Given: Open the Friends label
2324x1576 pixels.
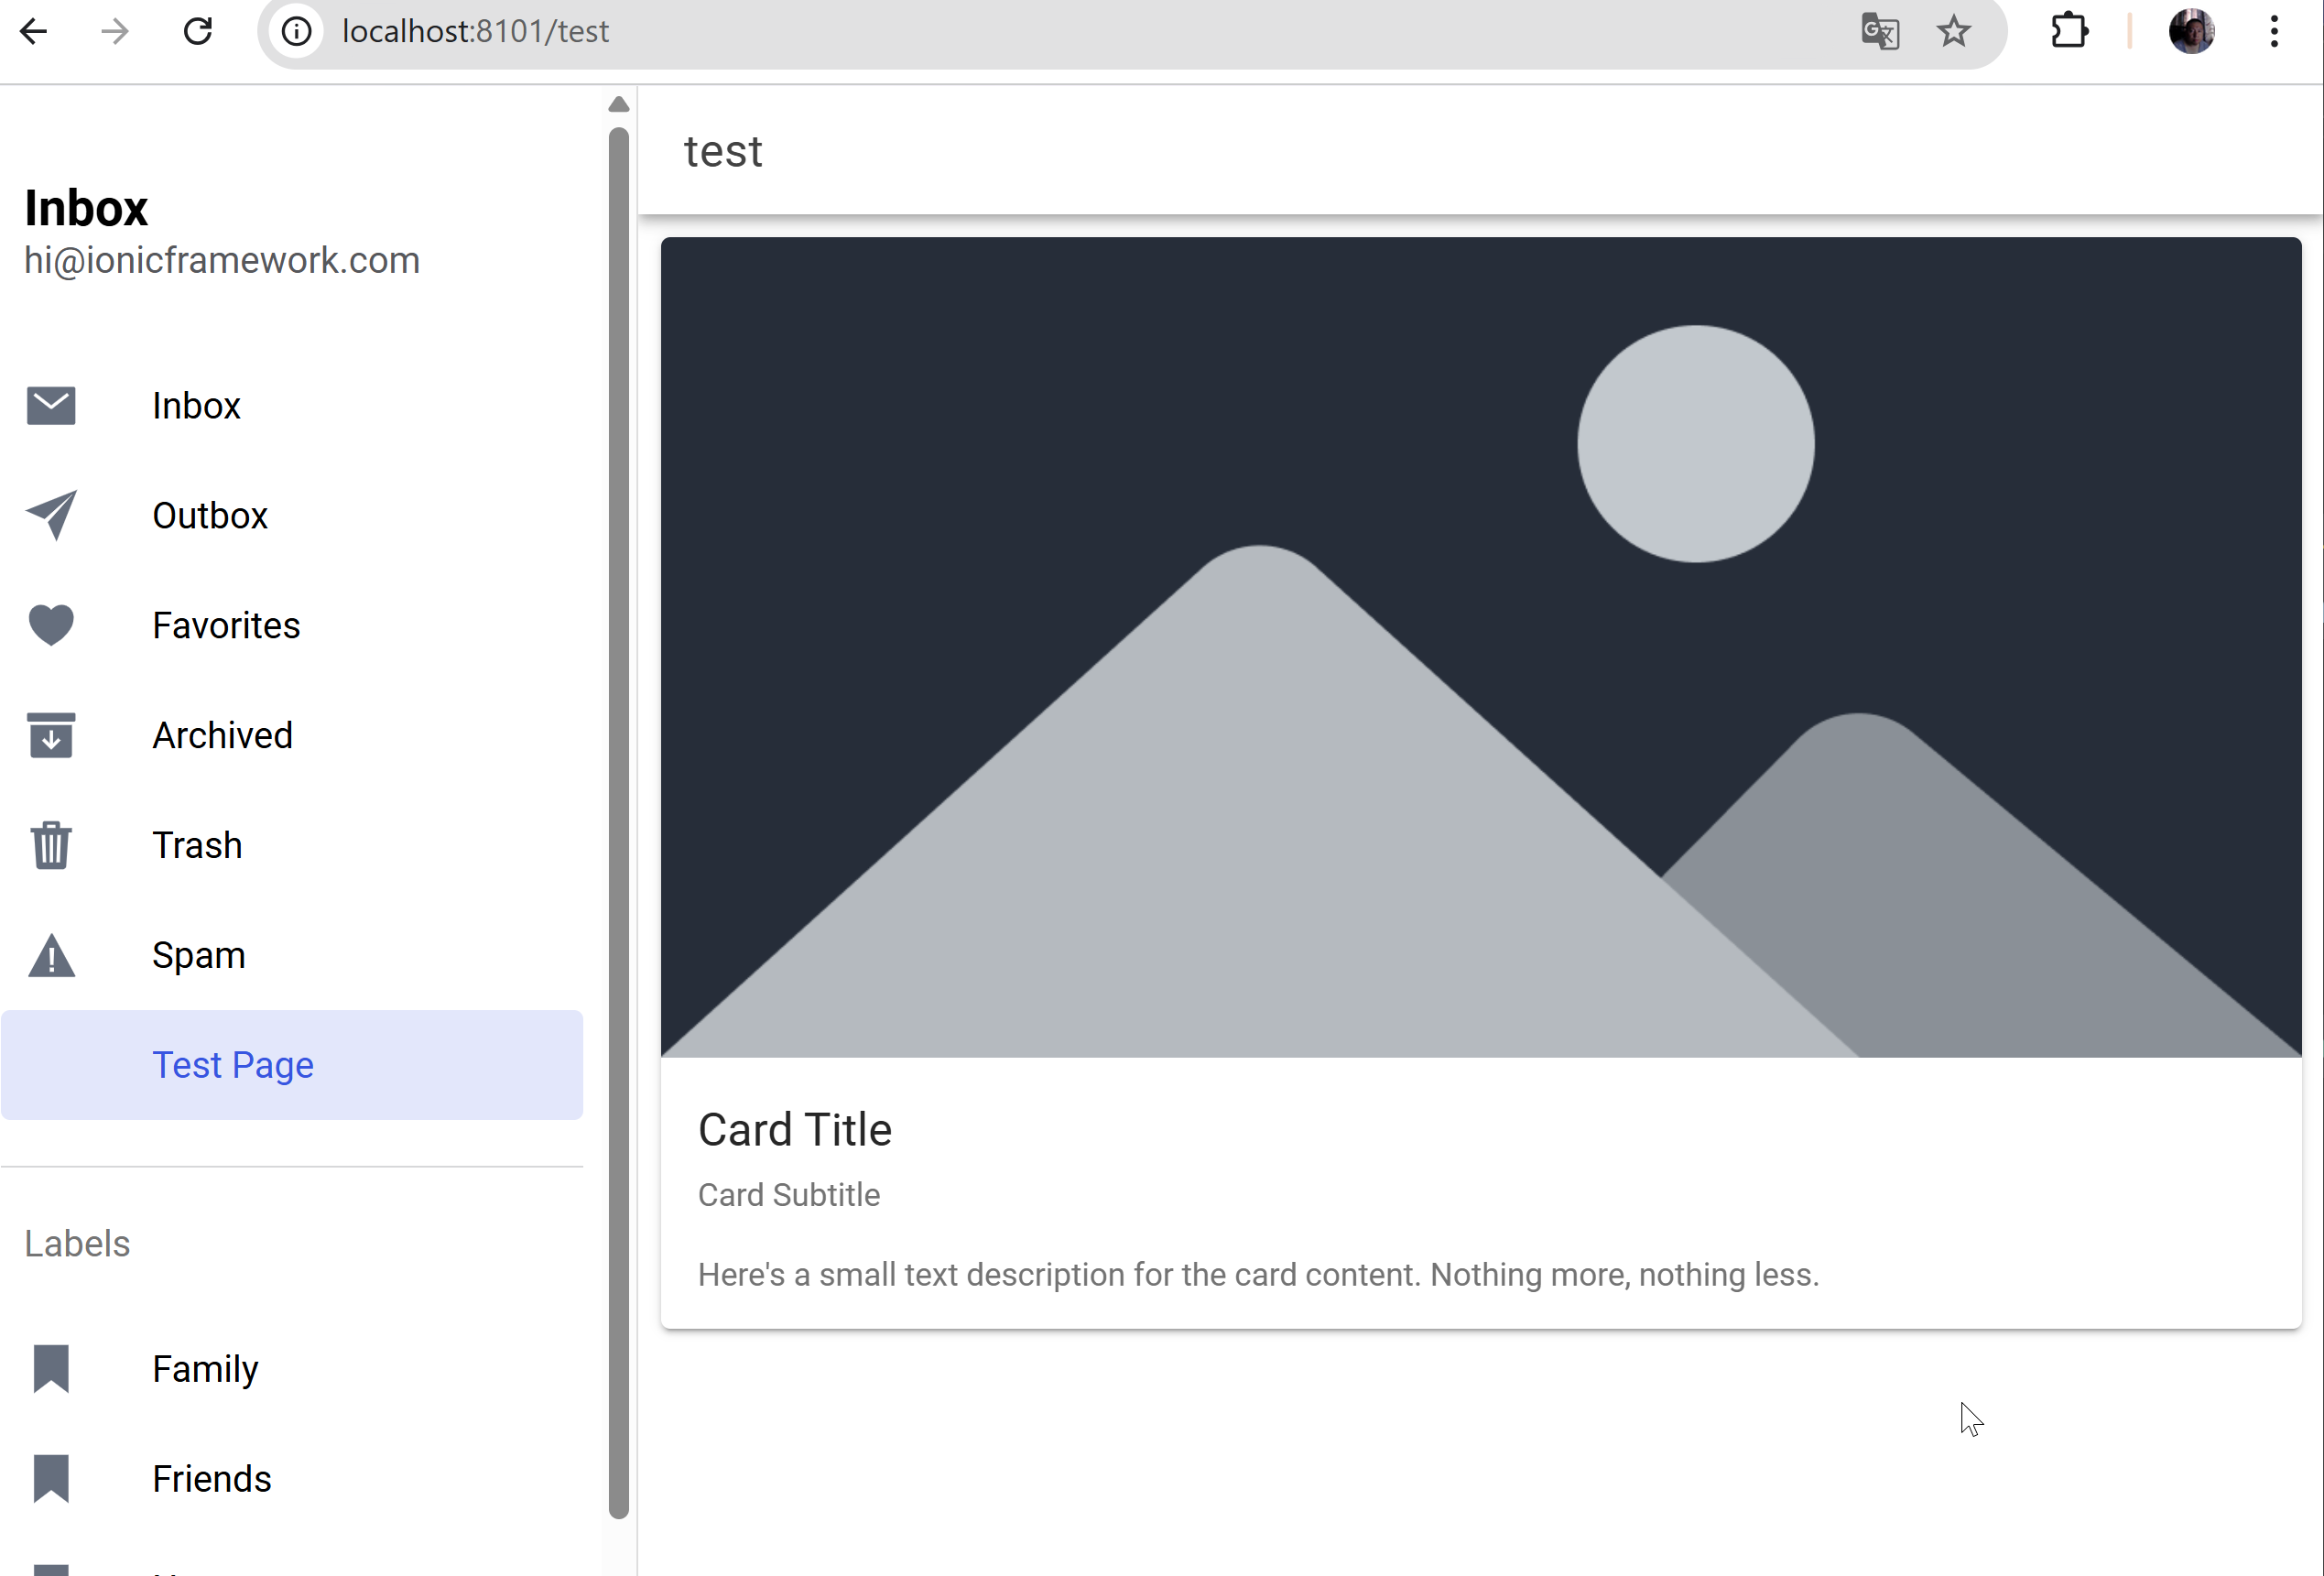Looking at the screenshot, I should click(x=211, y=1478).
